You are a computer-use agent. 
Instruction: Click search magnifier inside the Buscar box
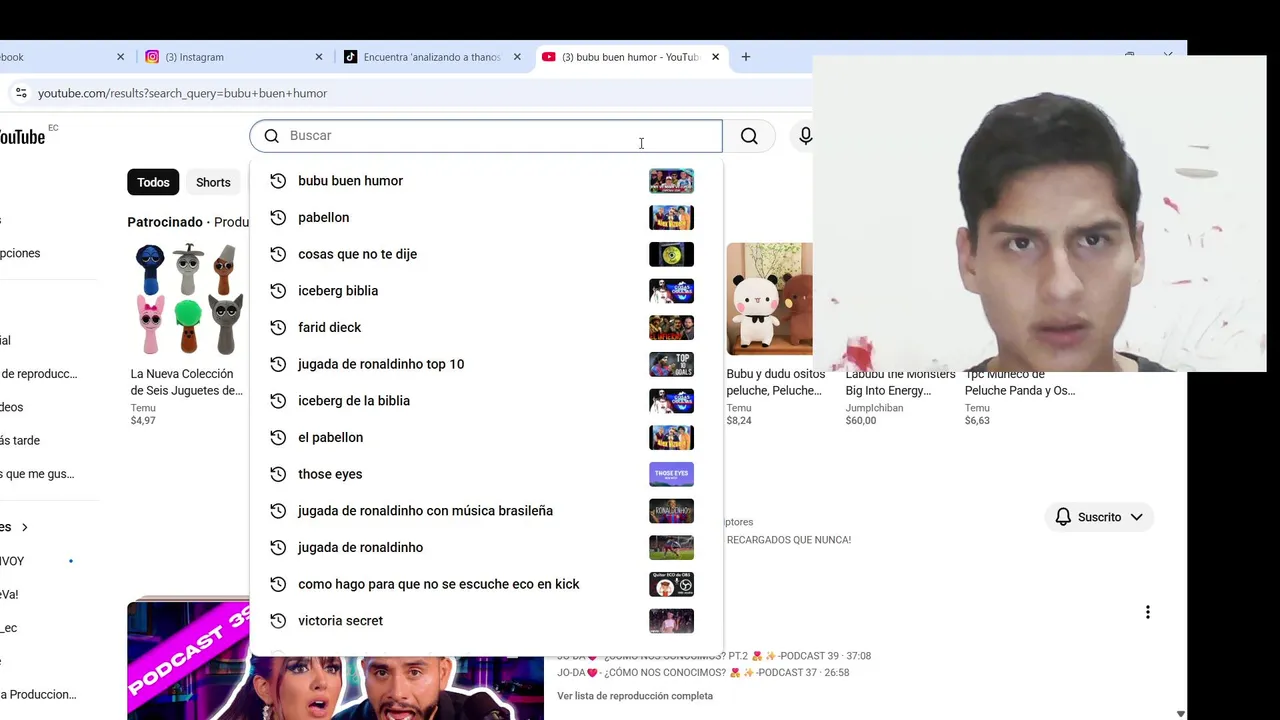(x=271, y=136)
